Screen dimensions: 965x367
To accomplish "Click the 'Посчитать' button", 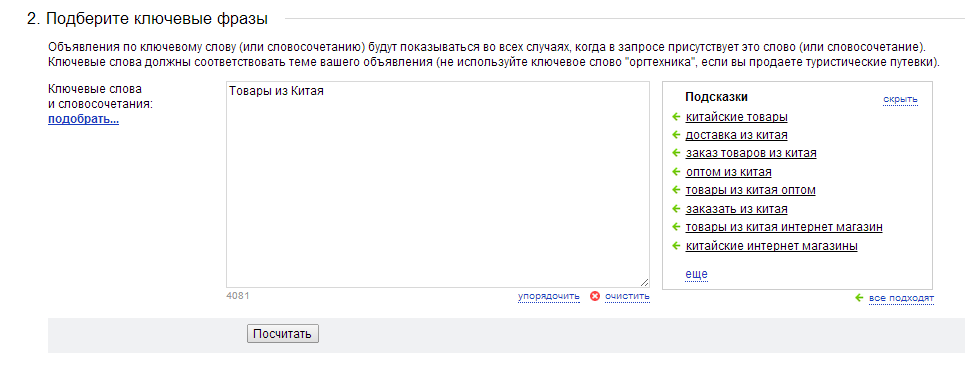I will (x=282, y=334).
